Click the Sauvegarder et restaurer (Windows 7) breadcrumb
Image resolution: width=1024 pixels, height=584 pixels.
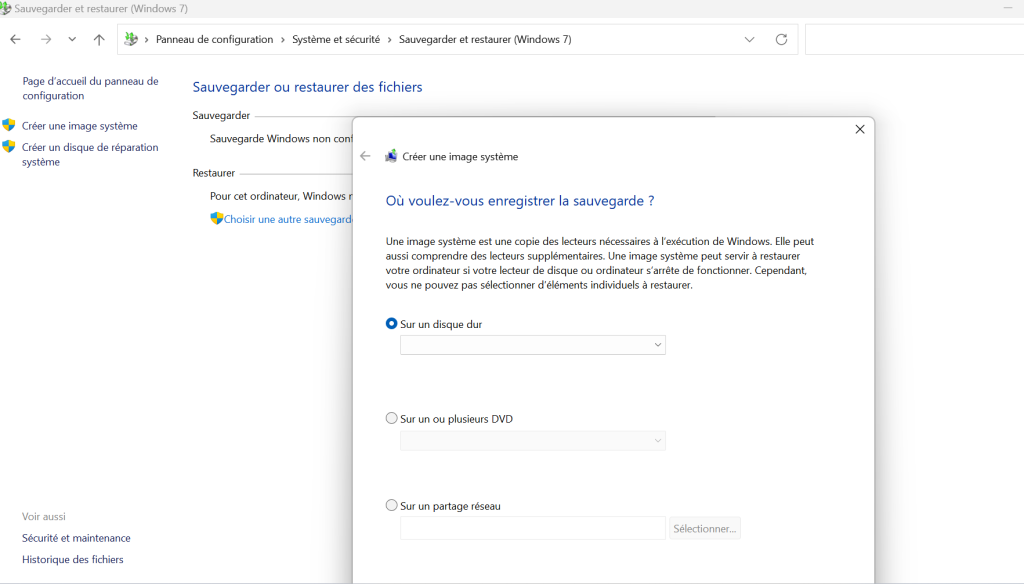[485, 39]
